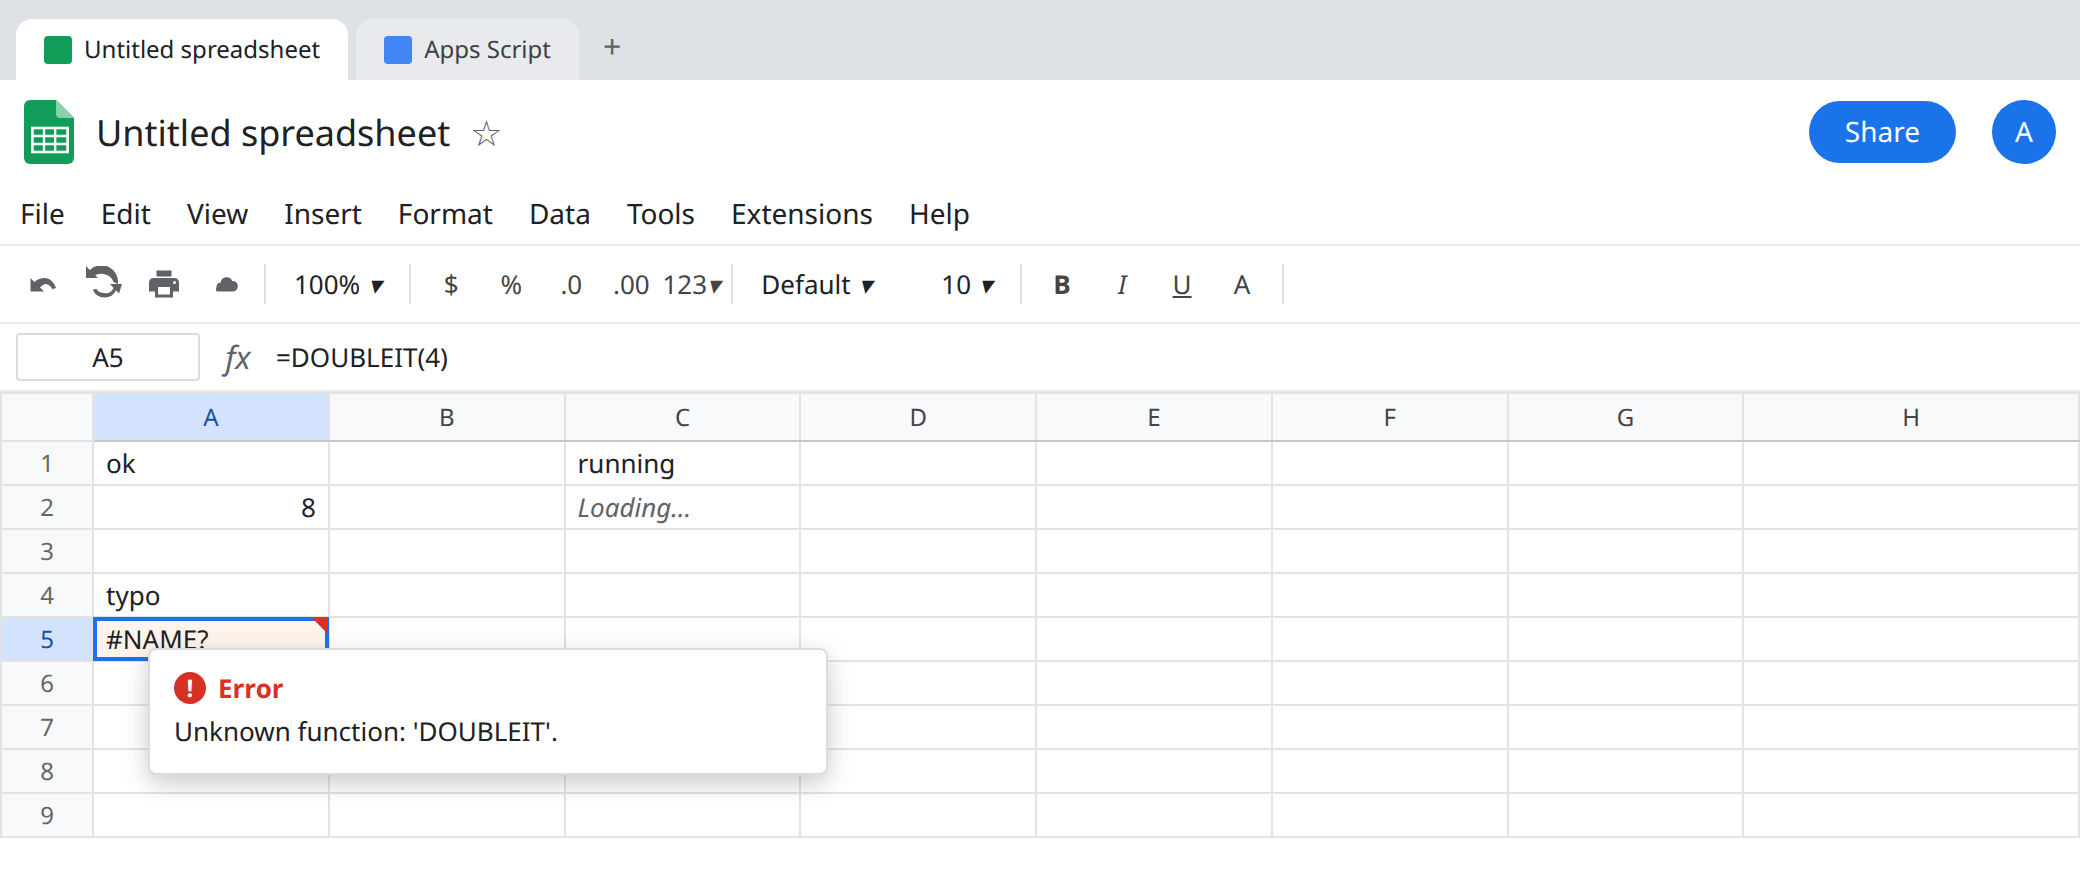Click the blue Share button
The image size is (2080, 872).
pos(1882,132)
